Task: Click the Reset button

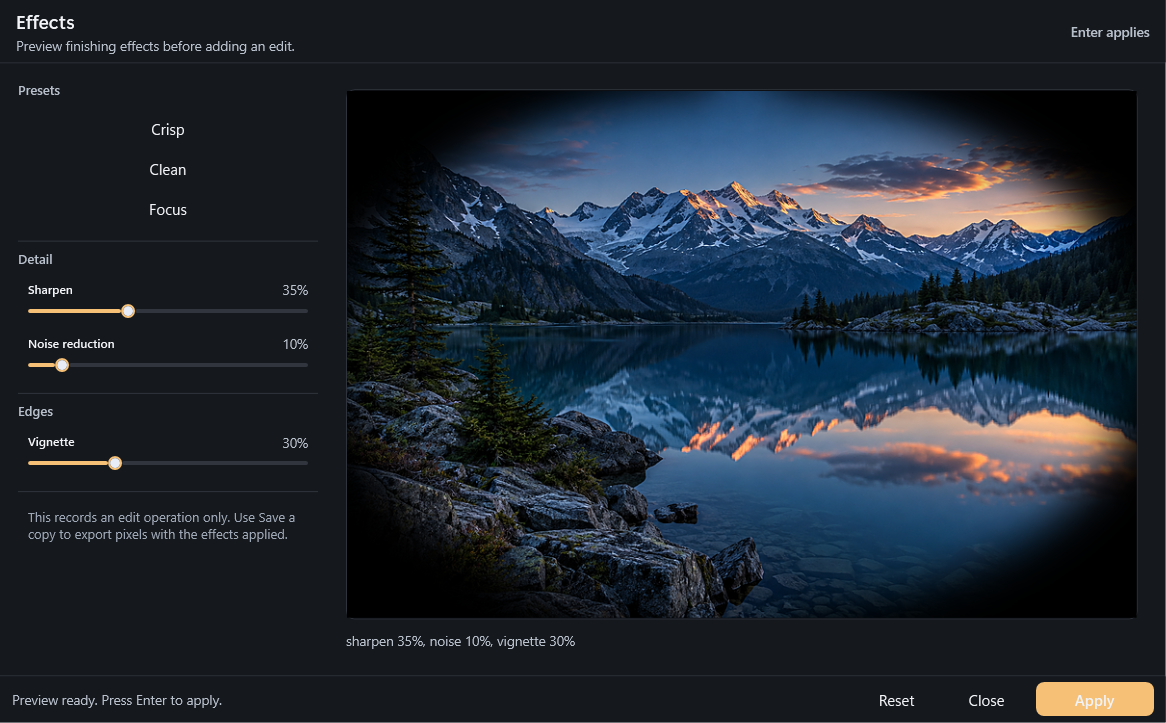Action: click(896, 701)
